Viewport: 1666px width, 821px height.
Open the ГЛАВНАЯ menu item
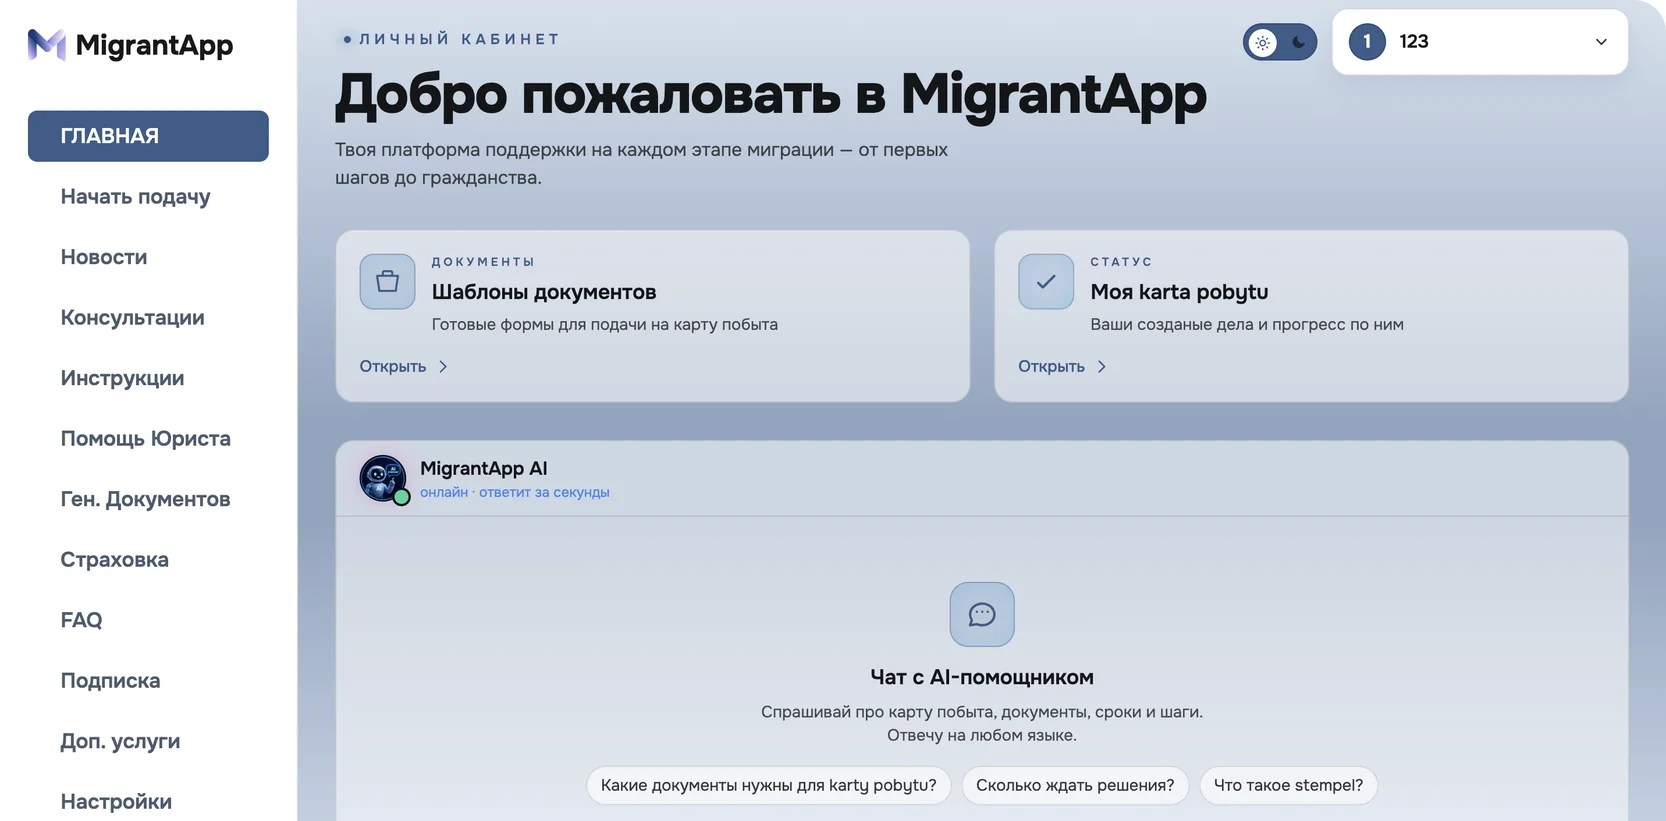click(148, 136)
